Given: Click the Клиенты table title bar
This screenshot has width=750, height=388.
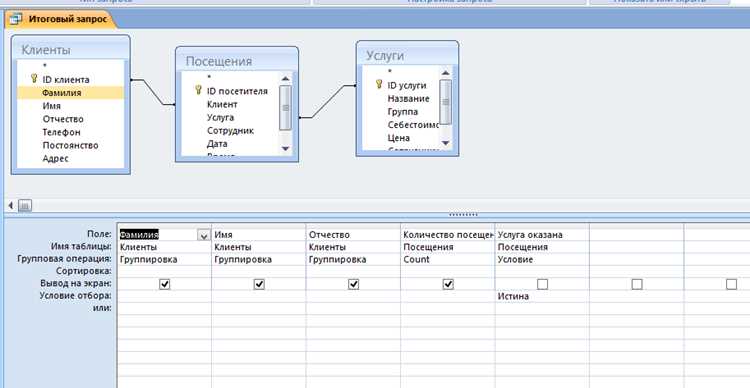Looking at the screenshot, I should [x=71, y=49].
